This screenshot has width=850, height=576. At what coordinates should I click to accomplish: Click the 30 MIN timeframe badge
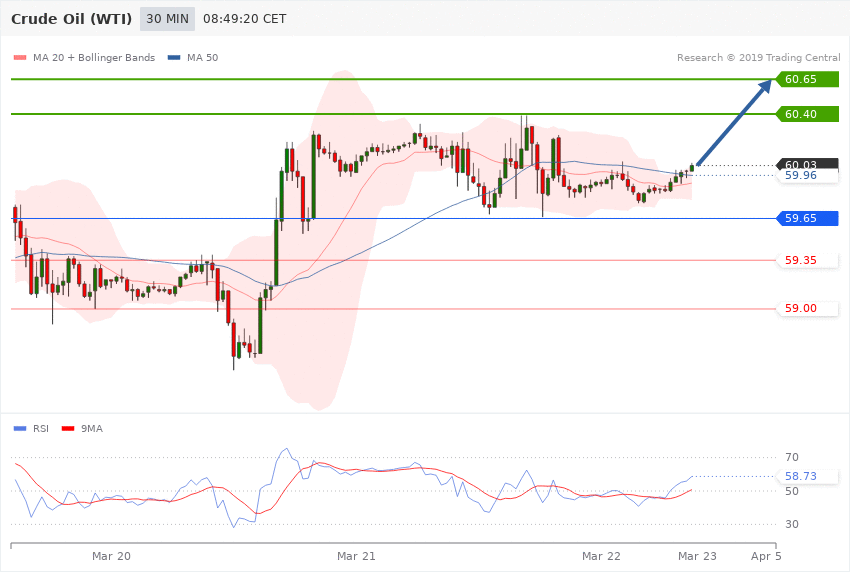(167, 19)
